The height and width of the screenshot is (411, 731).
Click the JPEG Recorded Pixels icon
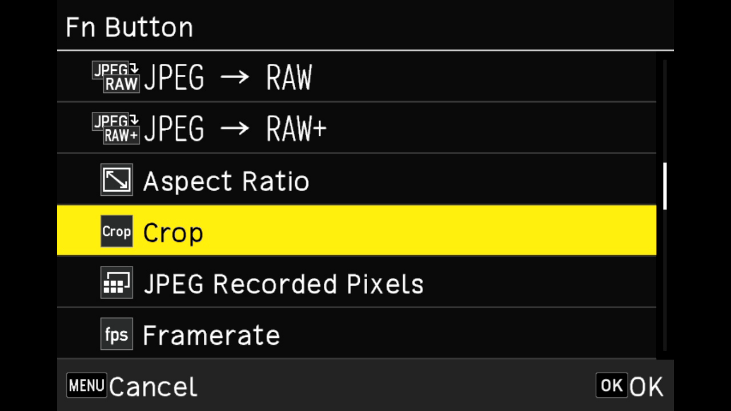[x=116, y=284]
